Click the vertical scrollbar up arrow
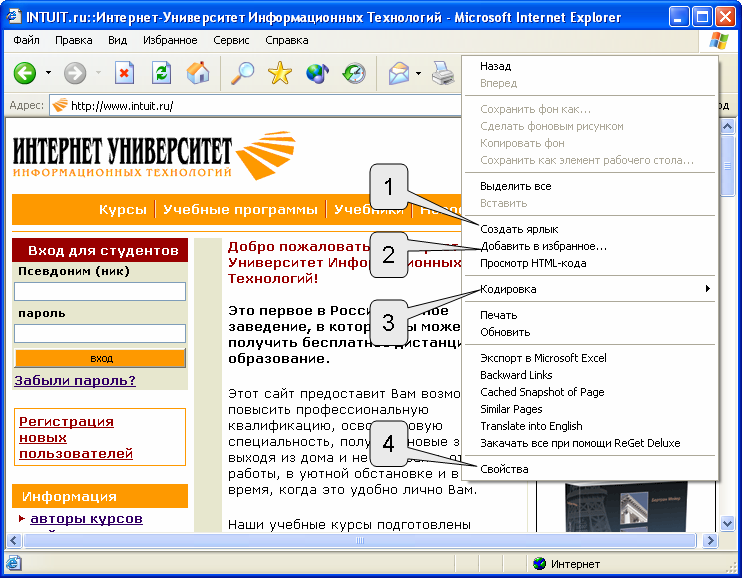The width and height of the screenshot is (742, 578). click(727, 126)
